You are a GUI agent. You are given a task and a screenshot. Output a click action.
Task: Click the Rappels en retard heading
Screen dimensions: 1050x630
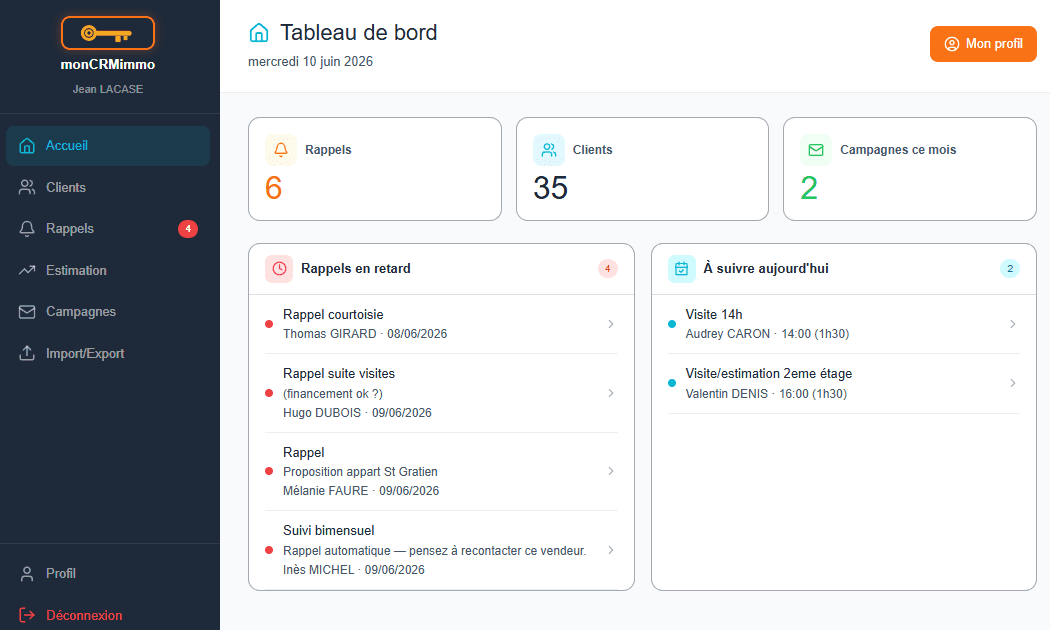(x=356, y=268)
